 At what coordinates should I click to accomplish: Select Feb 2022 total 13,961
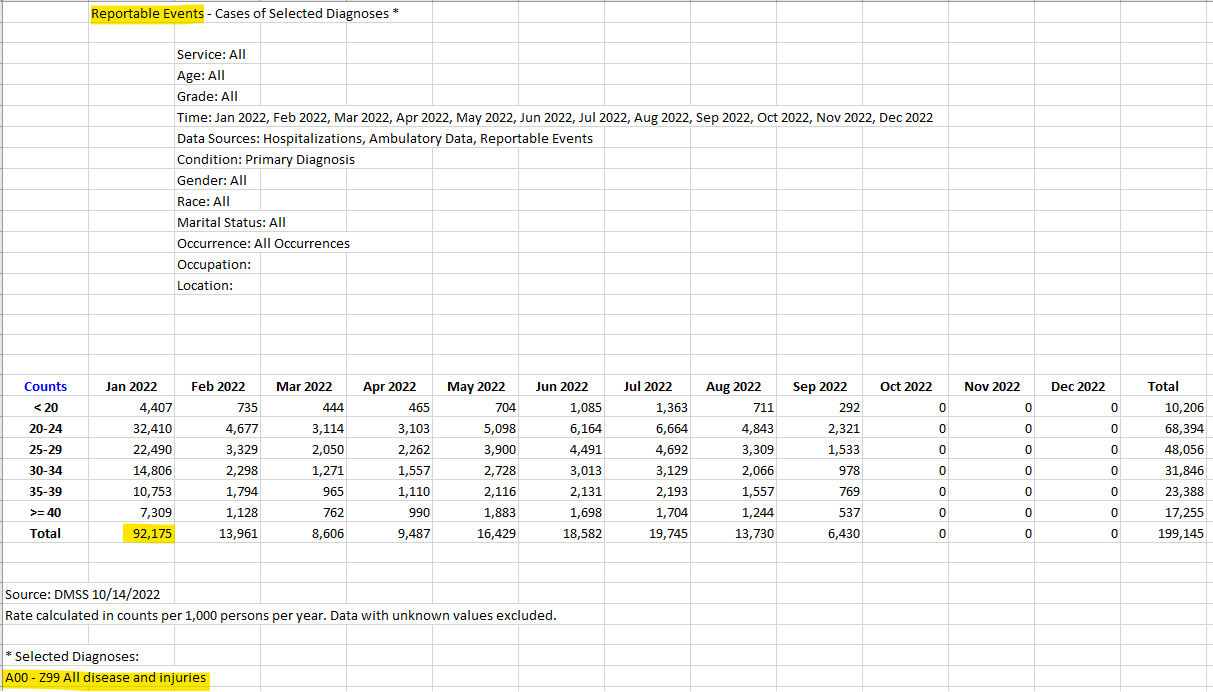pos(238,533)
